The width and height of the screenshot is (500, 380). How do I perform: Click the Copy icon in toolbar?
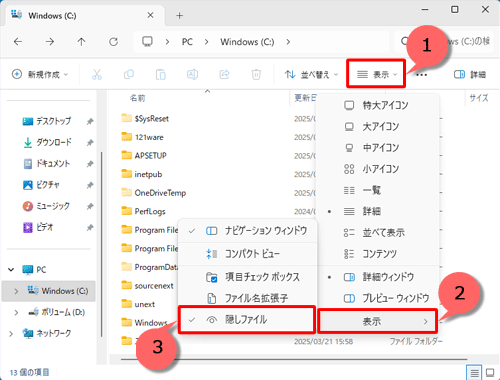click(x=129, y=74)
